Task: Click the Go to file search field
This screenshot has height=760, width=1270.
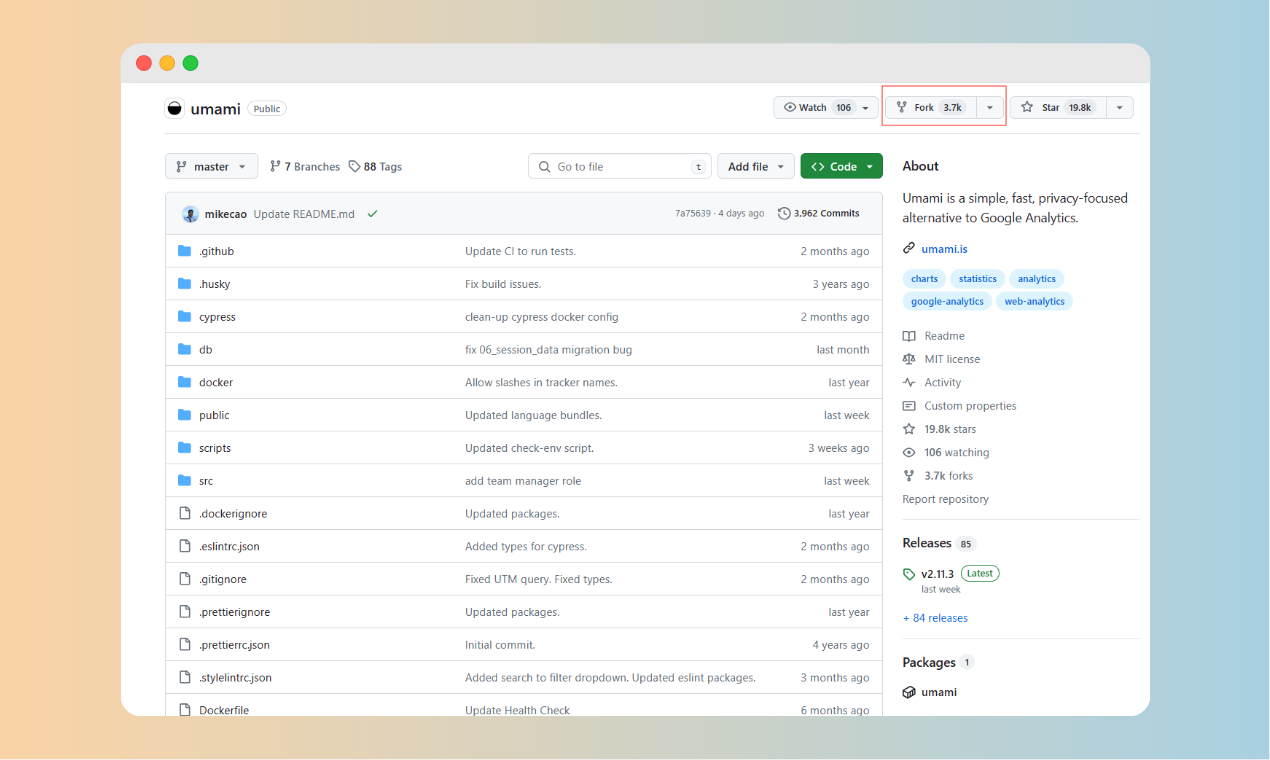Action: [x=619, y=167]
